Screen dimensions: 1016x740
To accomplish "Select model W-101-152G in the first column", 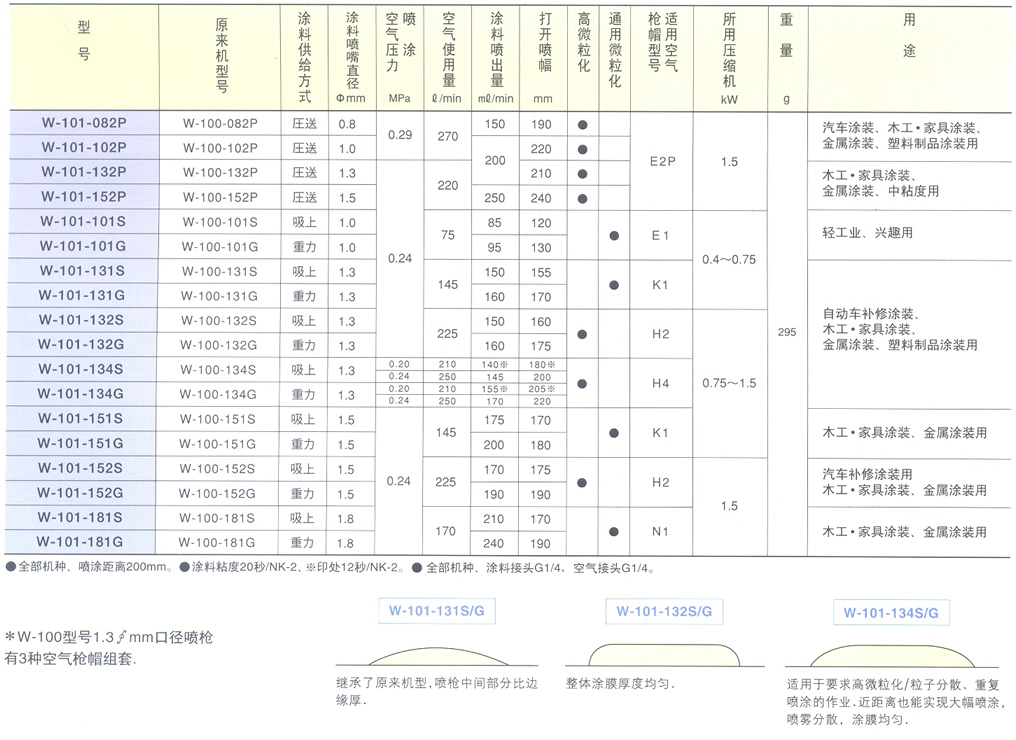I will point(80,492).
